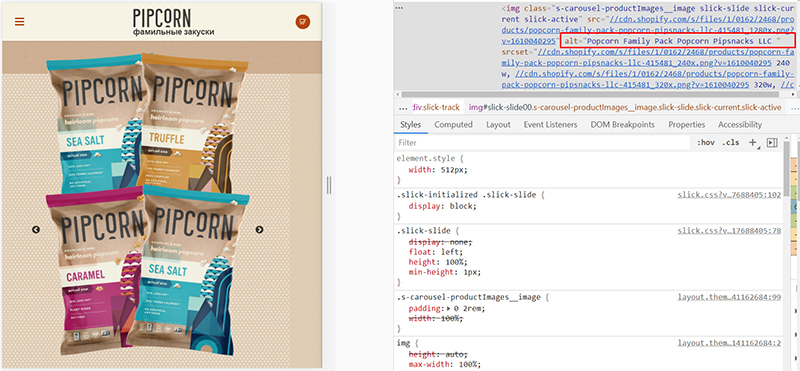Open the Layout tab
Screen dimensions: 800x371
pyautogui.click(x=498, y=125)
